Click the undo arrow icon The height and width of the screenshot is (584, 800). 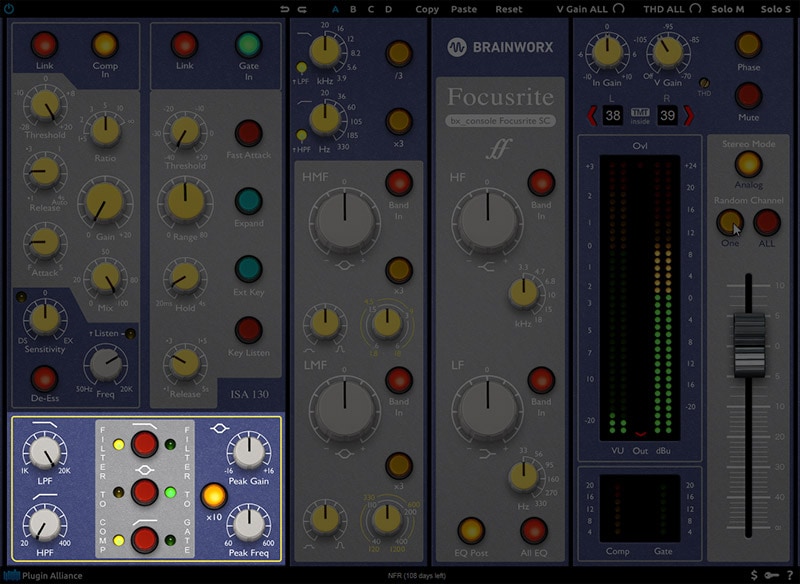pyautogui.click(x=287, y=9)
